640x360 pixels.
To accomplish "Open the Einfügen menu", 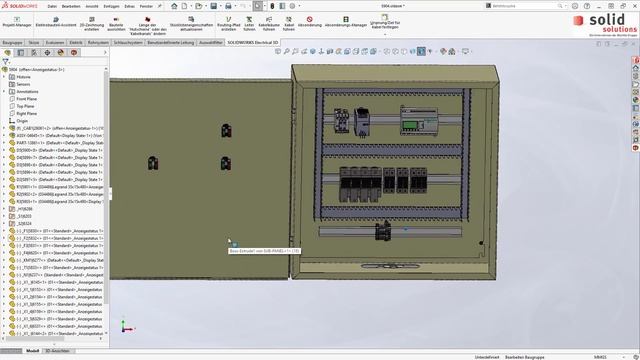I will click(111, 7).
